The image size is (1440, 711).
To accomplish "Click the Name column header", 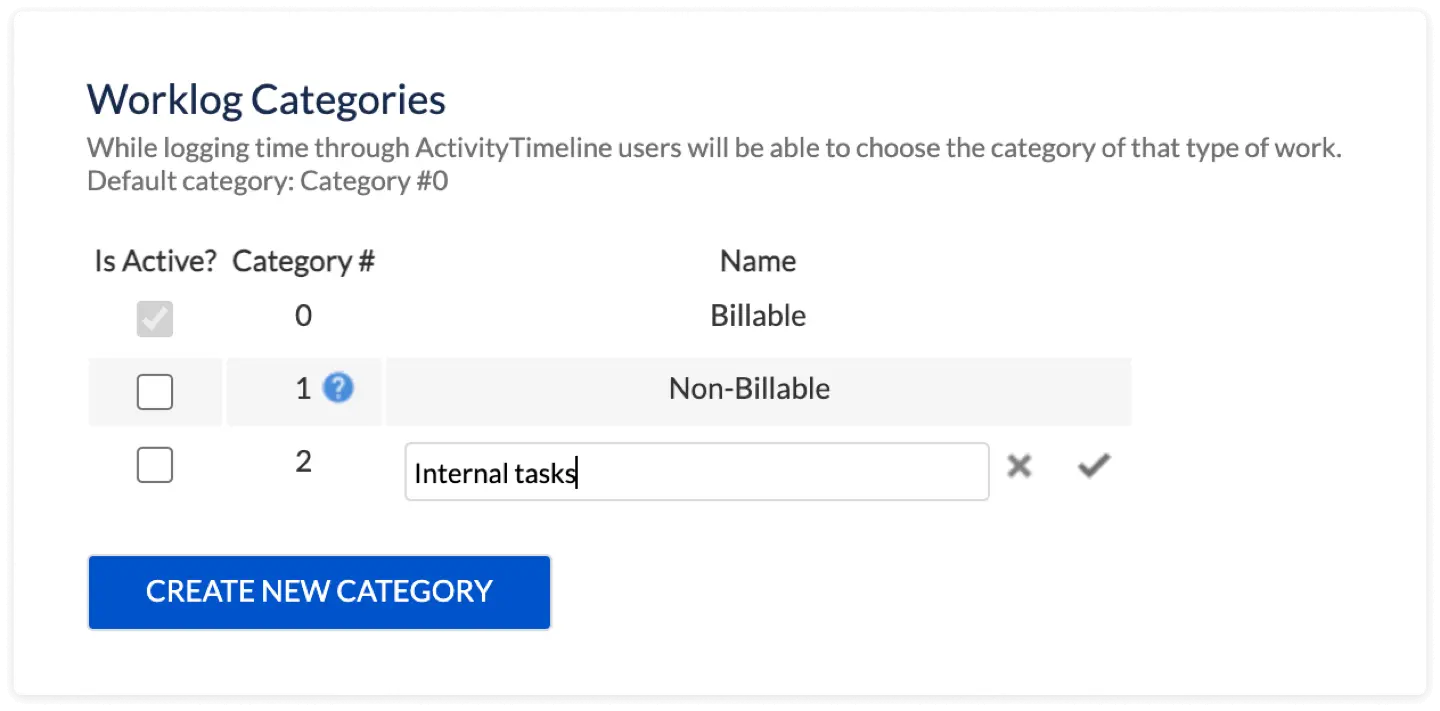I will click(757, 260).
